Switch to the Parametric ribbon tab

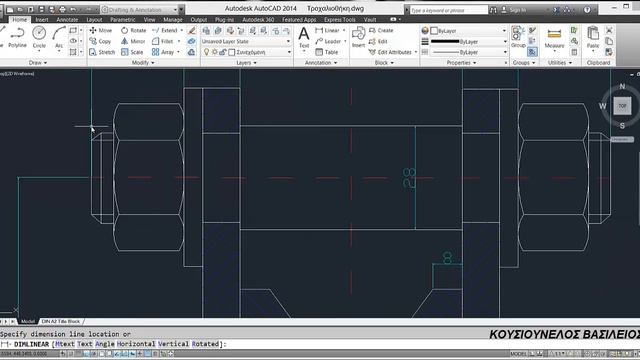(122, 19)
